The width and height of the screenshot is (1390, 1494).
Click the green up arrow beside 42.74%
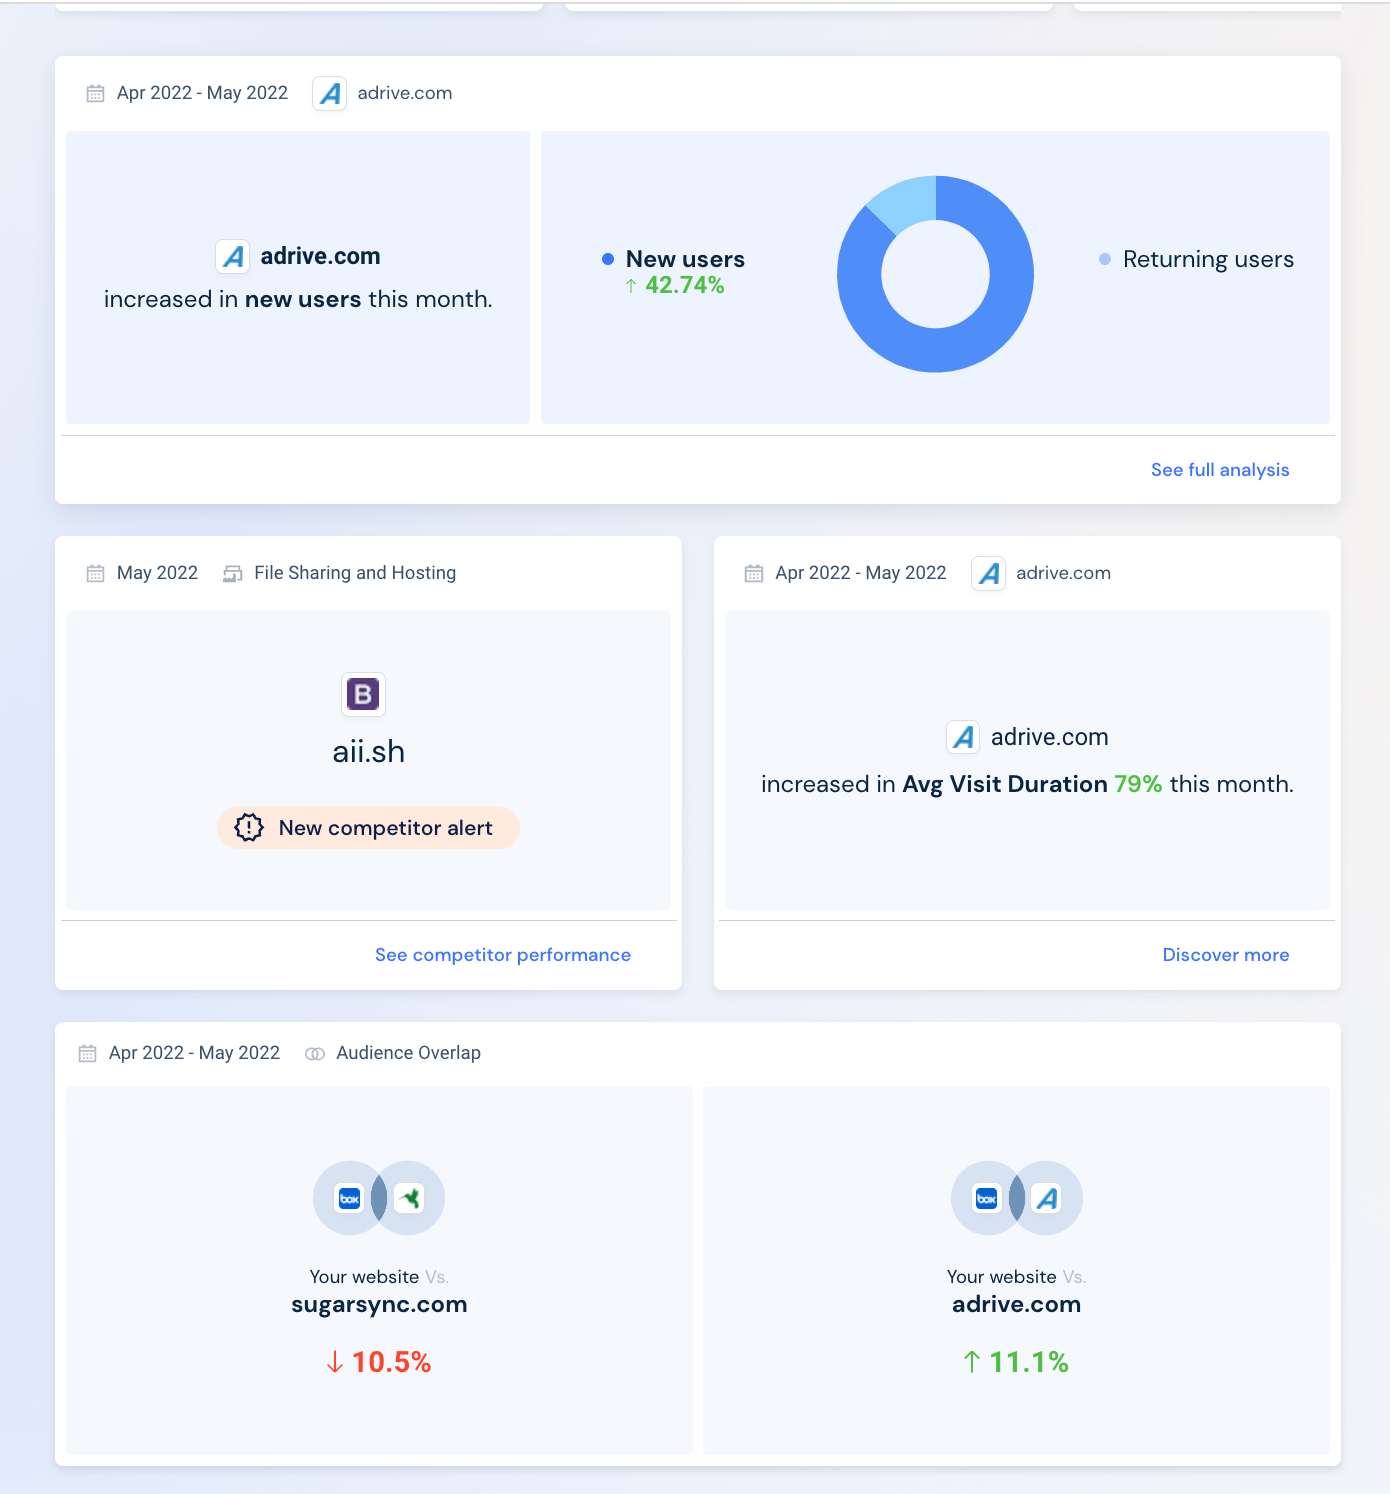[631, 286]
